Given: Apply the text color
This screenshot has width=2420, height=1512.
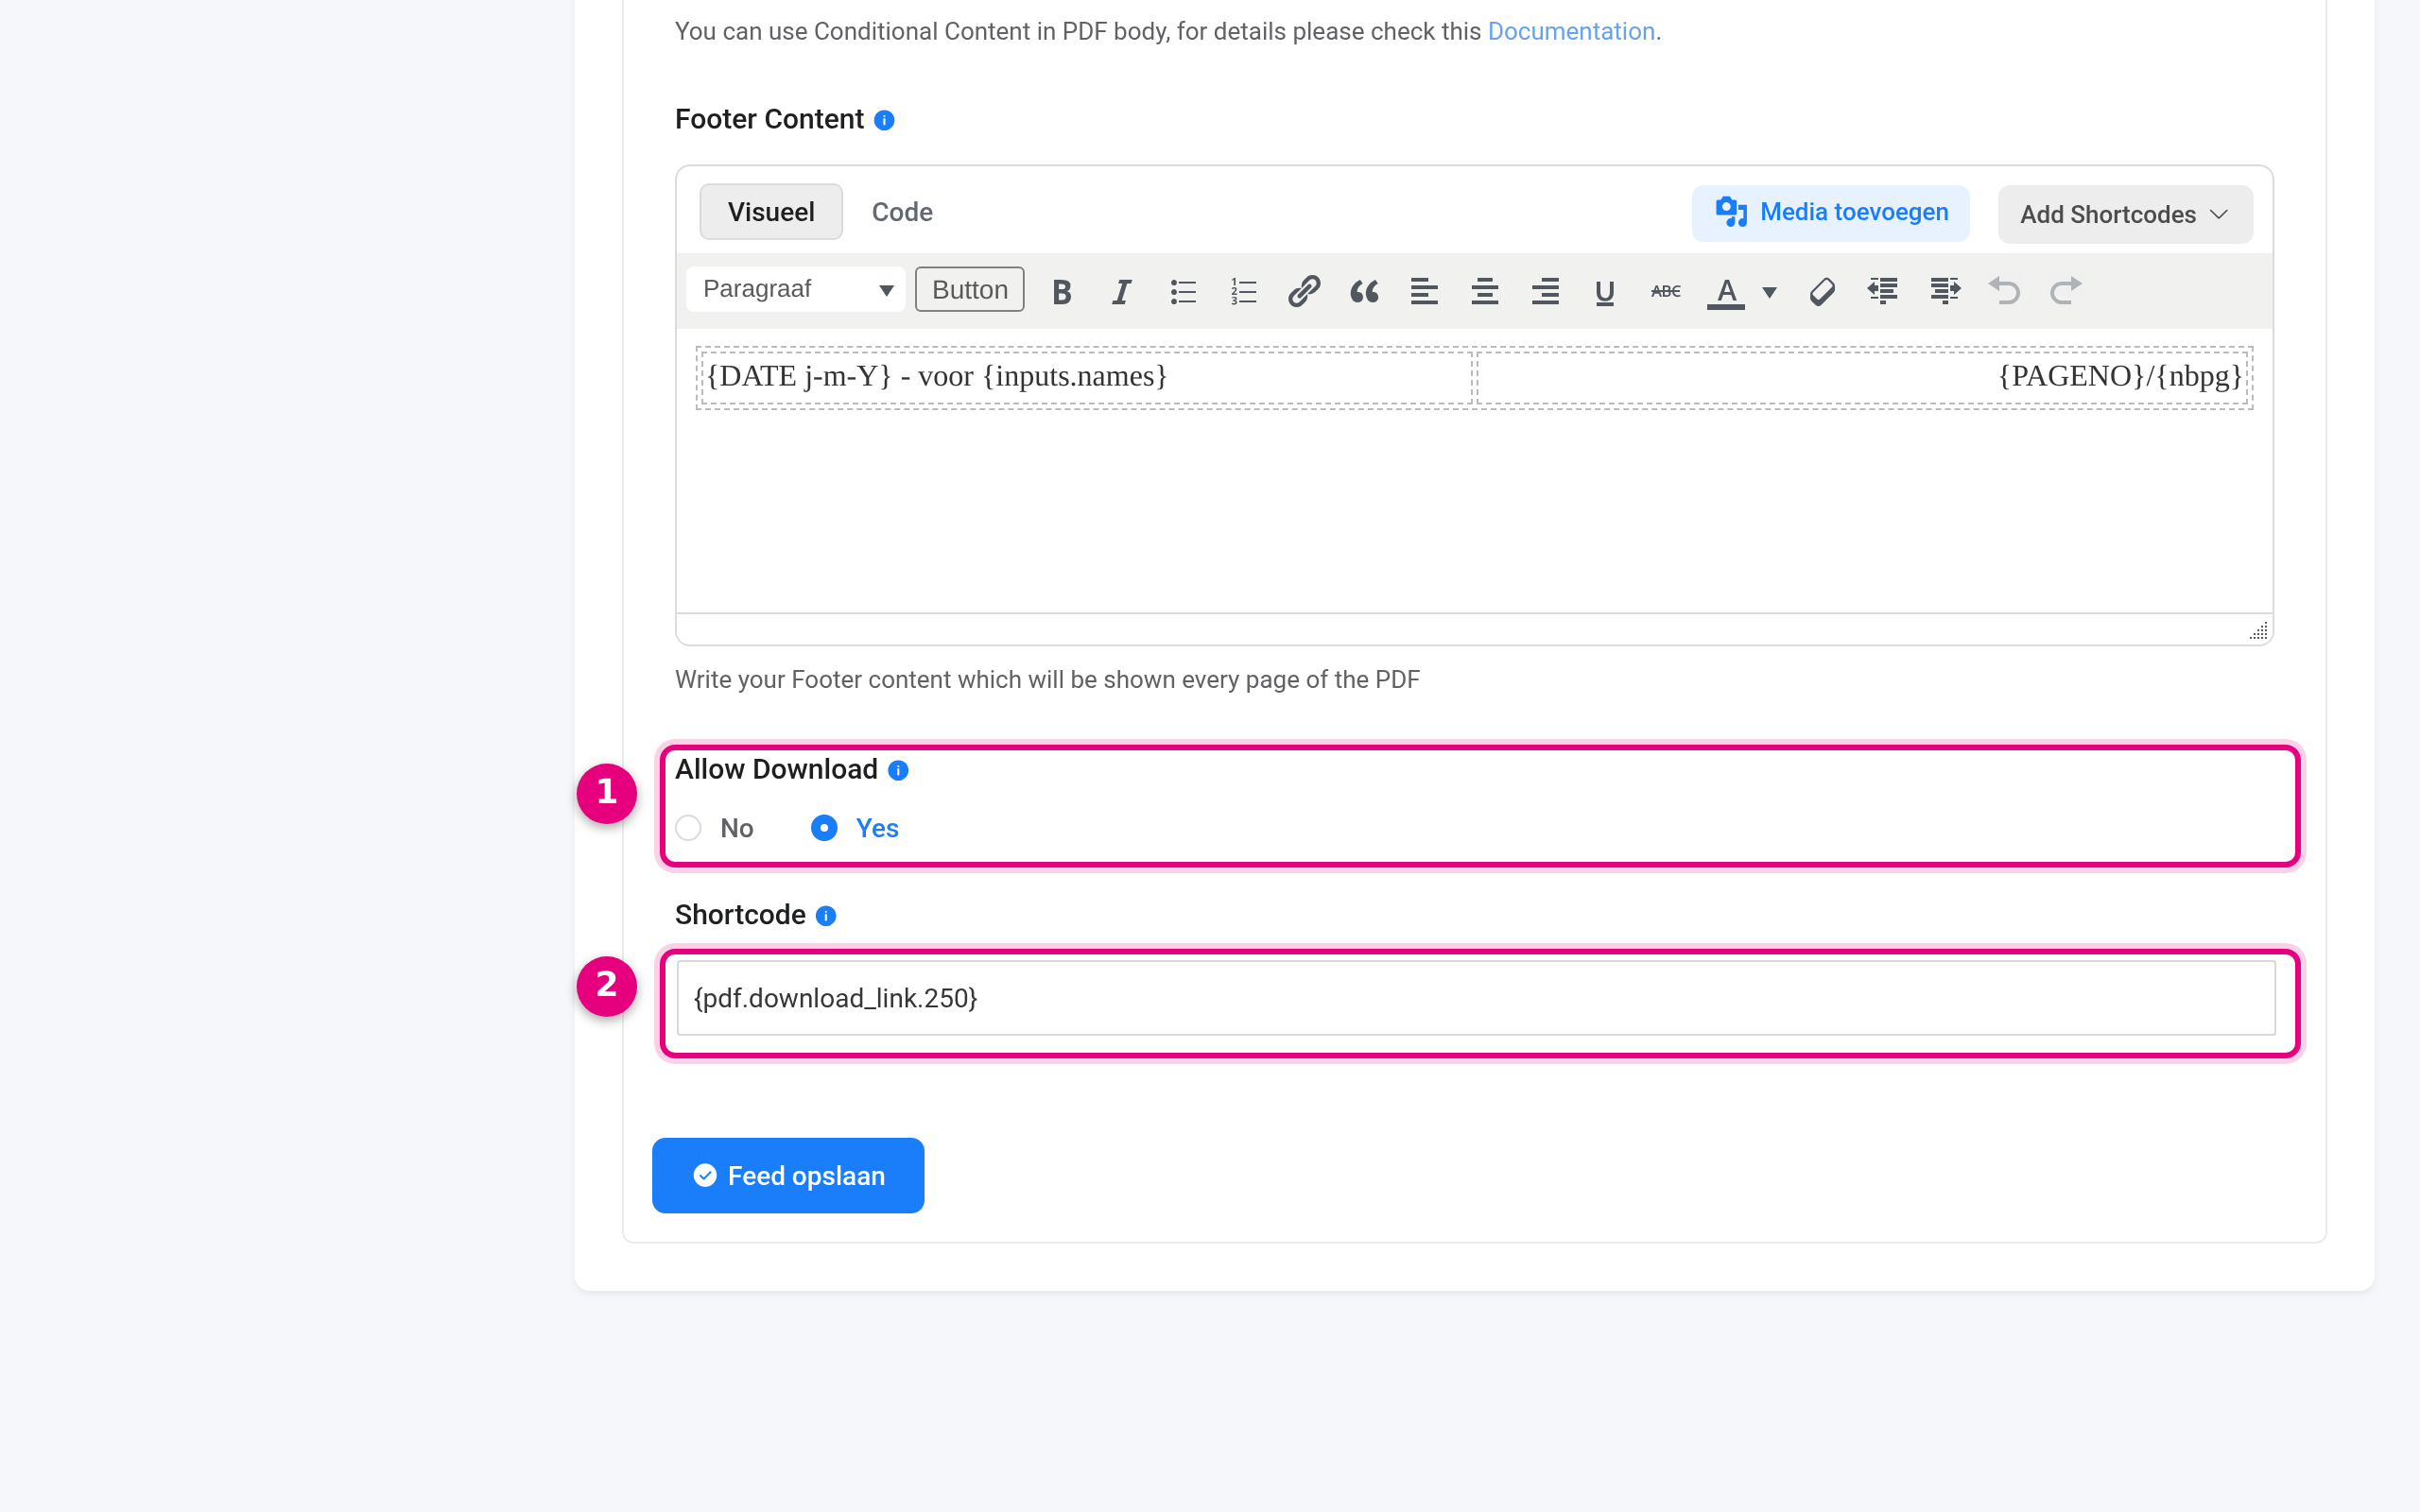Looking at the screenshot, I should point(1726,291).
